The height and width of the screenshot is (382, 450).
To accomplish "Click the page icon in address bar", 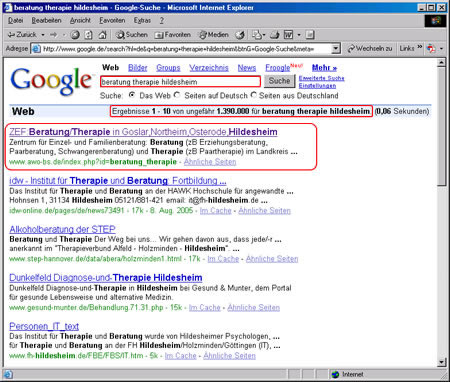I will click(x=36, y=49).
